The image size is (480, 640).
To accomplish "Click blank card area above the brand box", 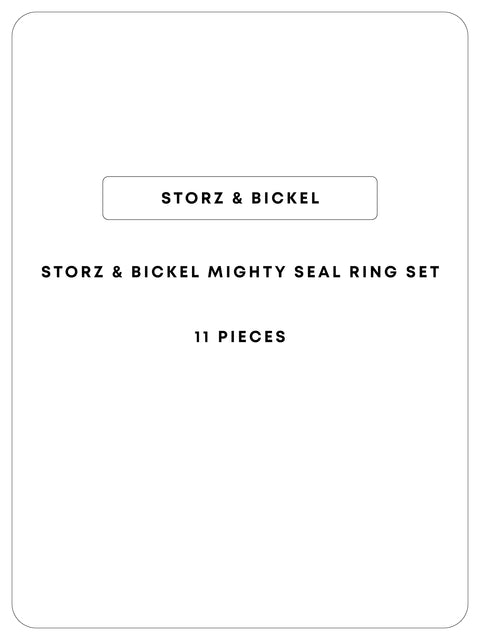I will [x=240, y=94].
